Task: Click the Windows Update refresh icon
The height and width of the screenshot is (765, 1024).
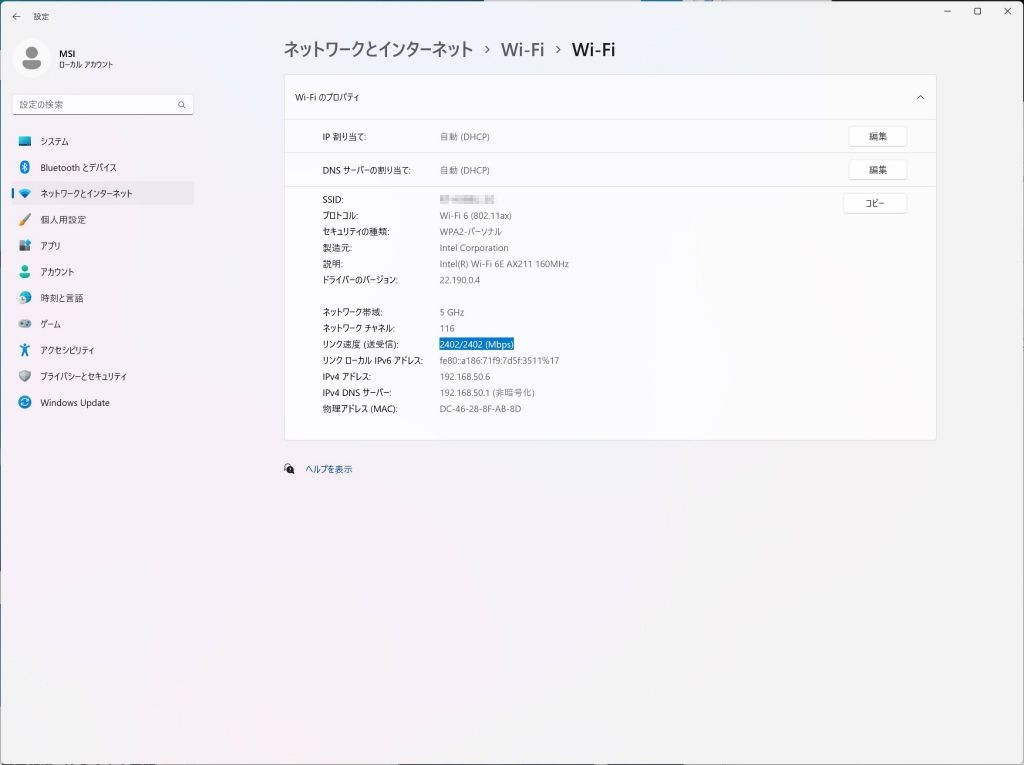Action: 25,402
